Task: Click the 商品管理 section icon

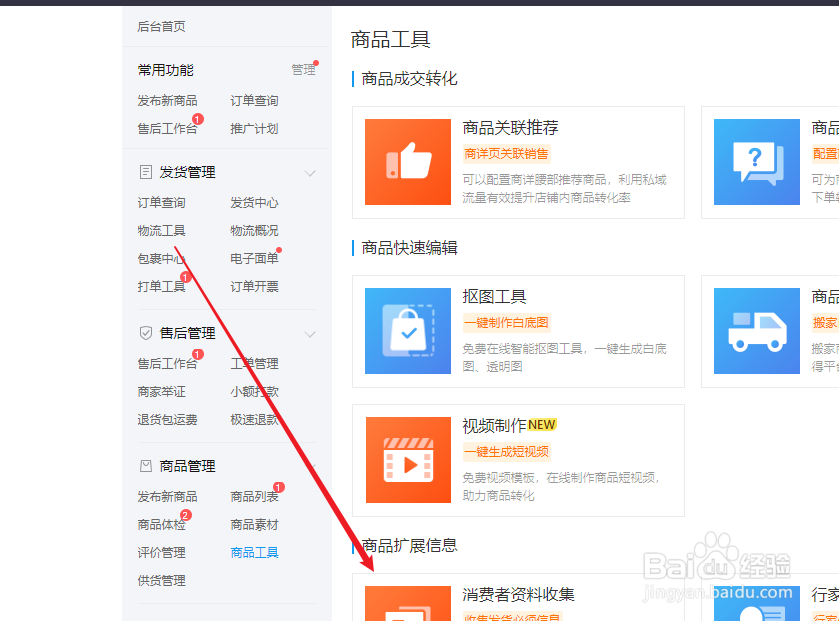Action: (x=146, y=466)
